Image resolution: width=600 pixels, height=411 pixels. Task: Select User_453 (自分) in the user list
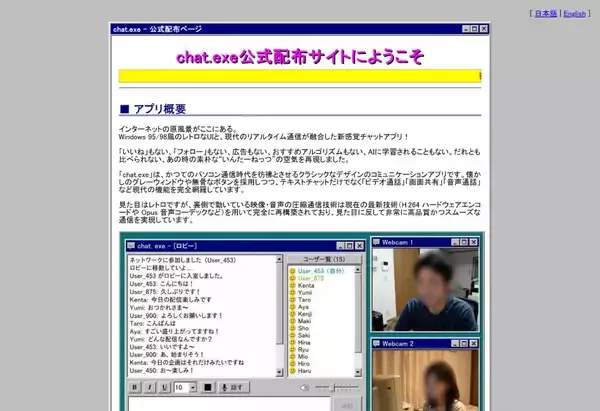click(x=321, y=271)
